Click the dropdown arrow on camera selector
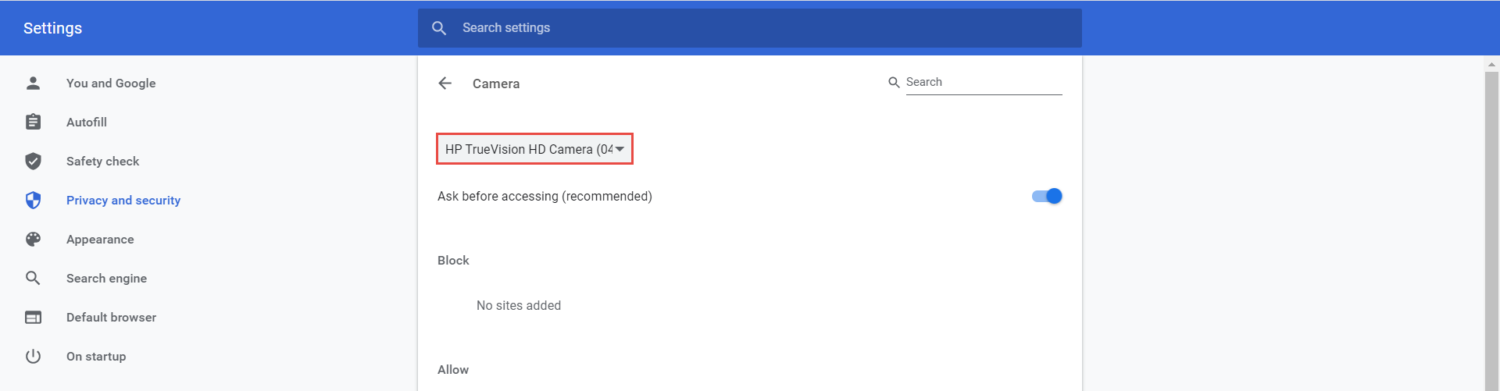The image size is (1500, 391). 620,149
